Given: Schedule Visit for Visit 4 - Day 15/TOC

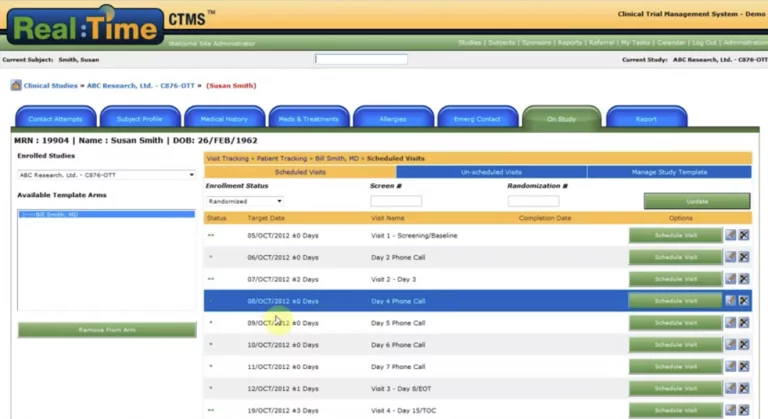Looking at the screenshot, I should pos(675,410).
